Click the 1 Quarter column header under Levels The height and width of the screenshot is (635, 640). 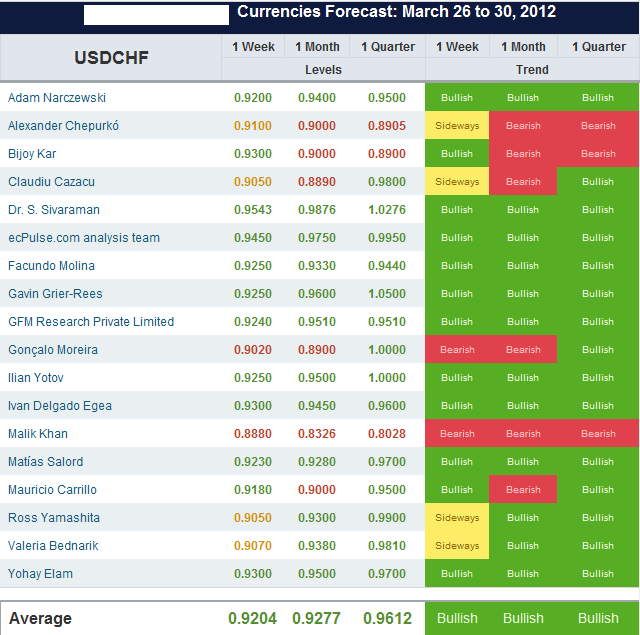pos(388,47)
